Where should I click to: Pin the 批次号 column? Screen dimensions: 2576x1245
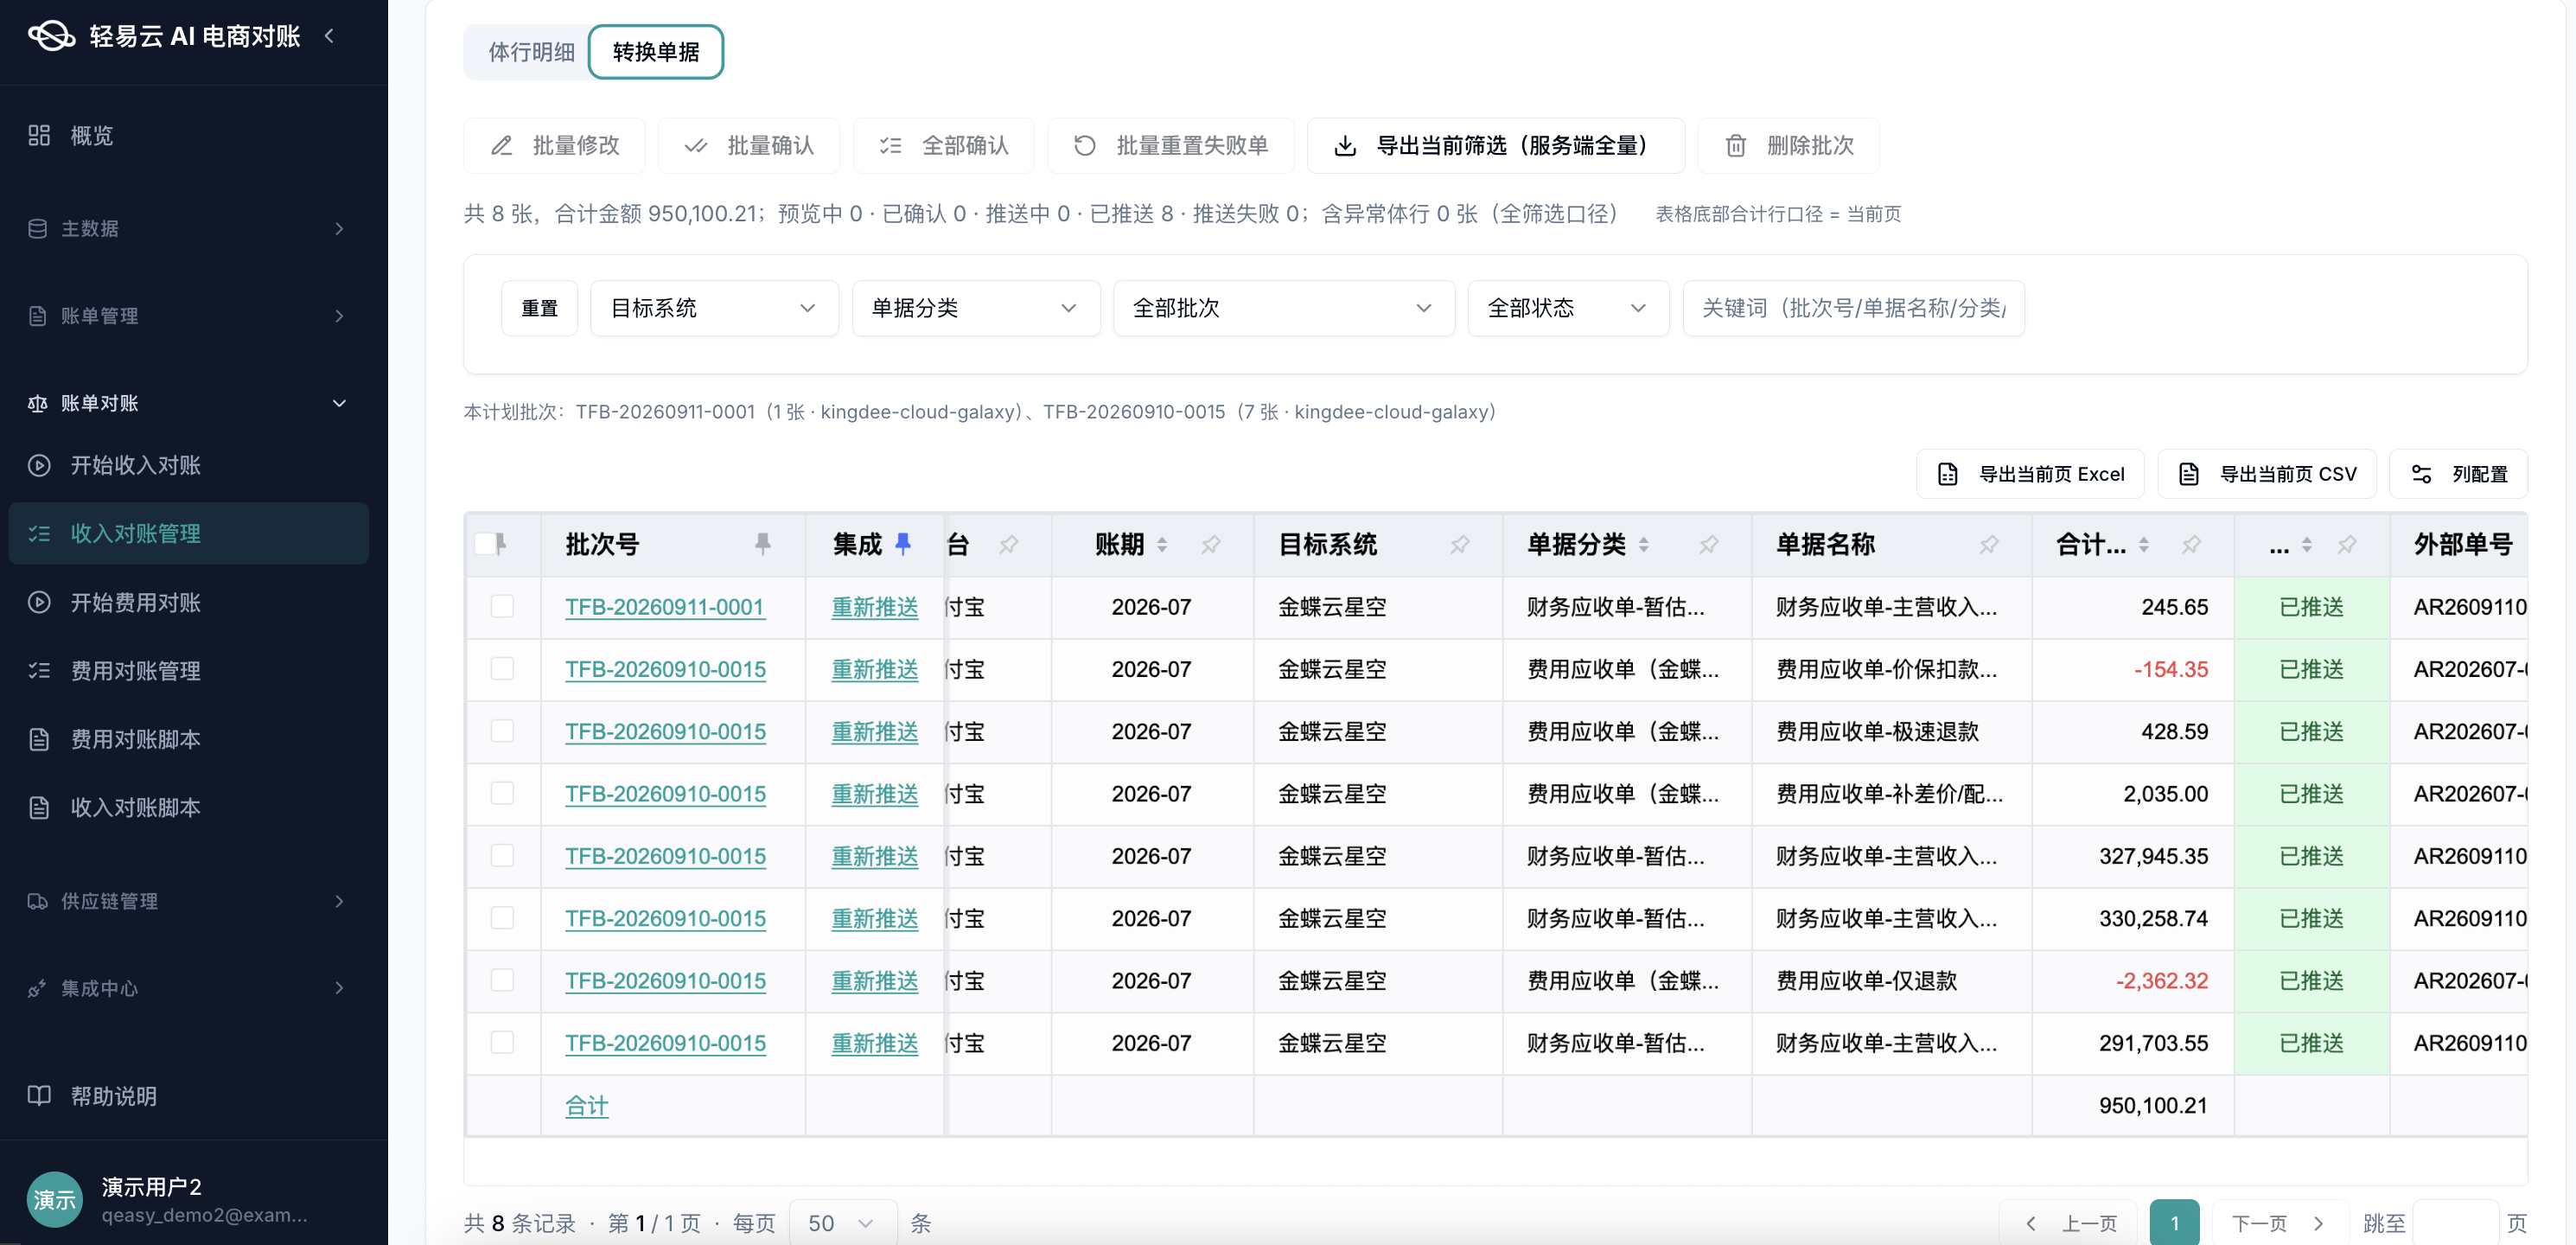coord(763,543)
